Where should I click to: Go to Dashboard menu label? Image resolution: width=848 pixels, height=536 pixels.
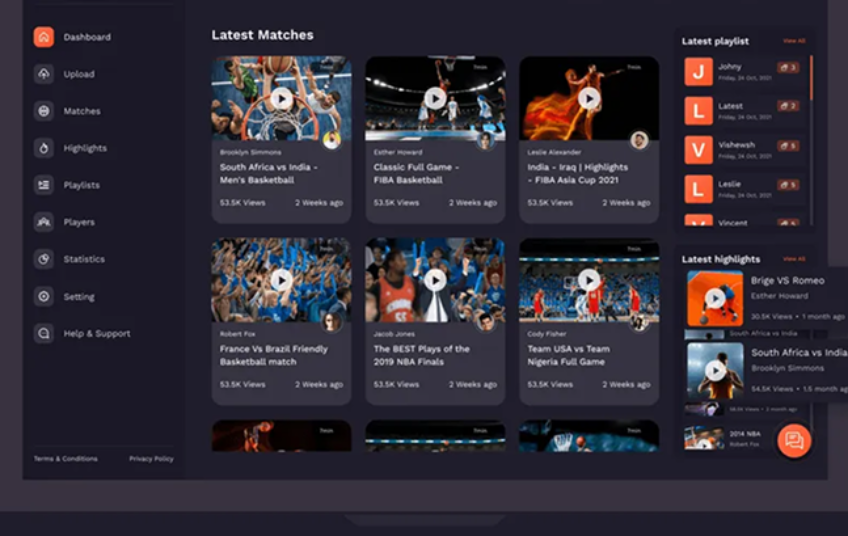pyautogui.click(x=87, y=37)
